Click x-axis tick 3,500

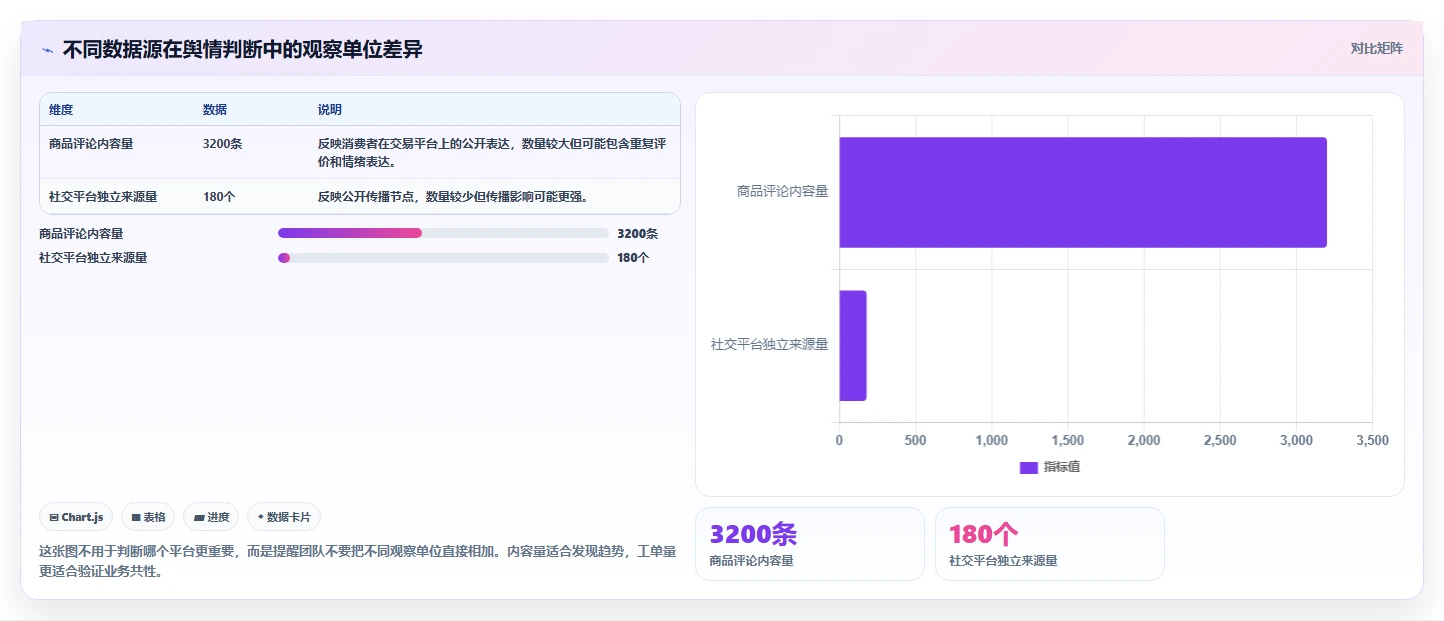tap(1372, 440)
